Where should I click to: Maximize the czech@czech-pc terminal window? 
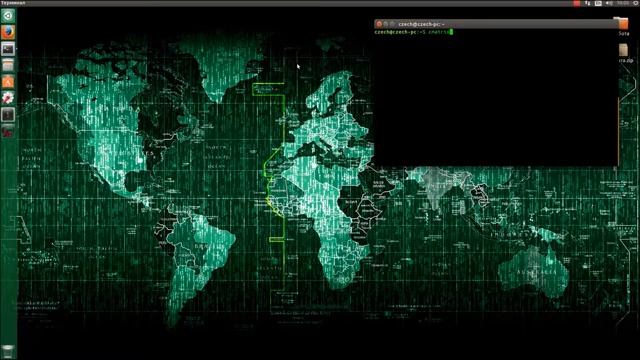click(392, 24)
